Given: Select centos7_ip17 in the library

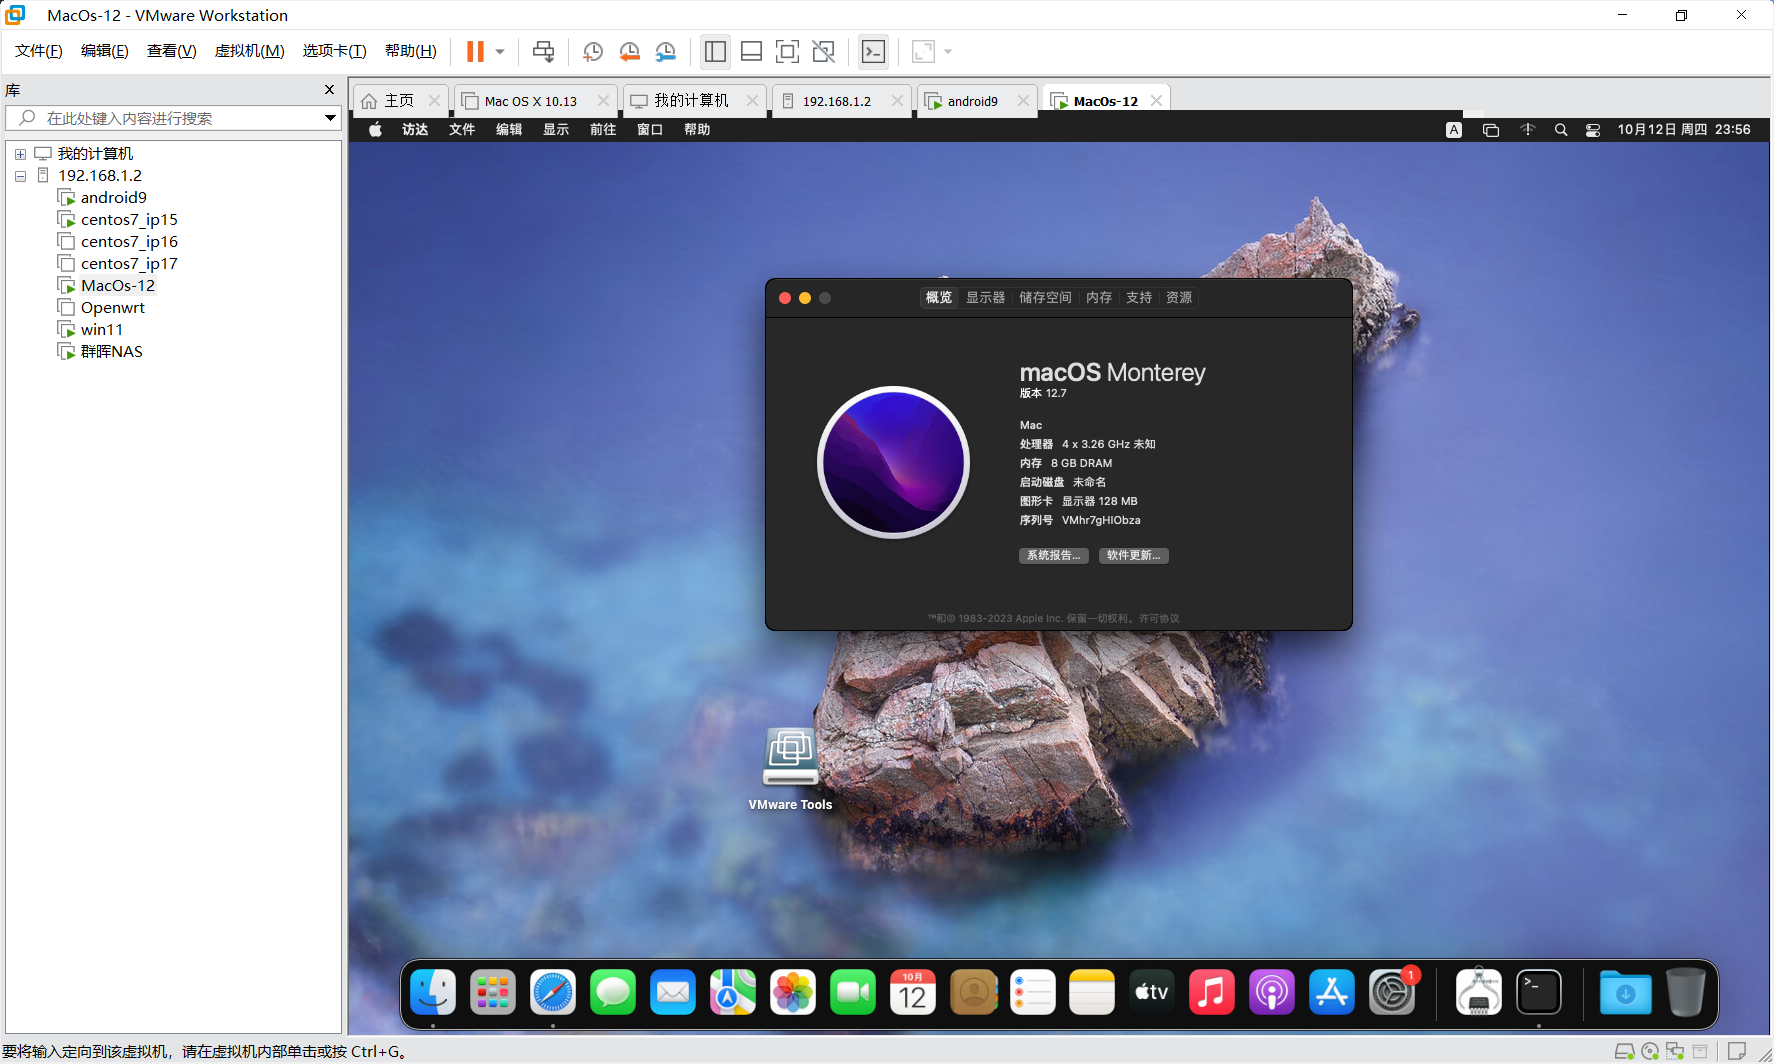Looking at the screenshot, I should 129,264.
